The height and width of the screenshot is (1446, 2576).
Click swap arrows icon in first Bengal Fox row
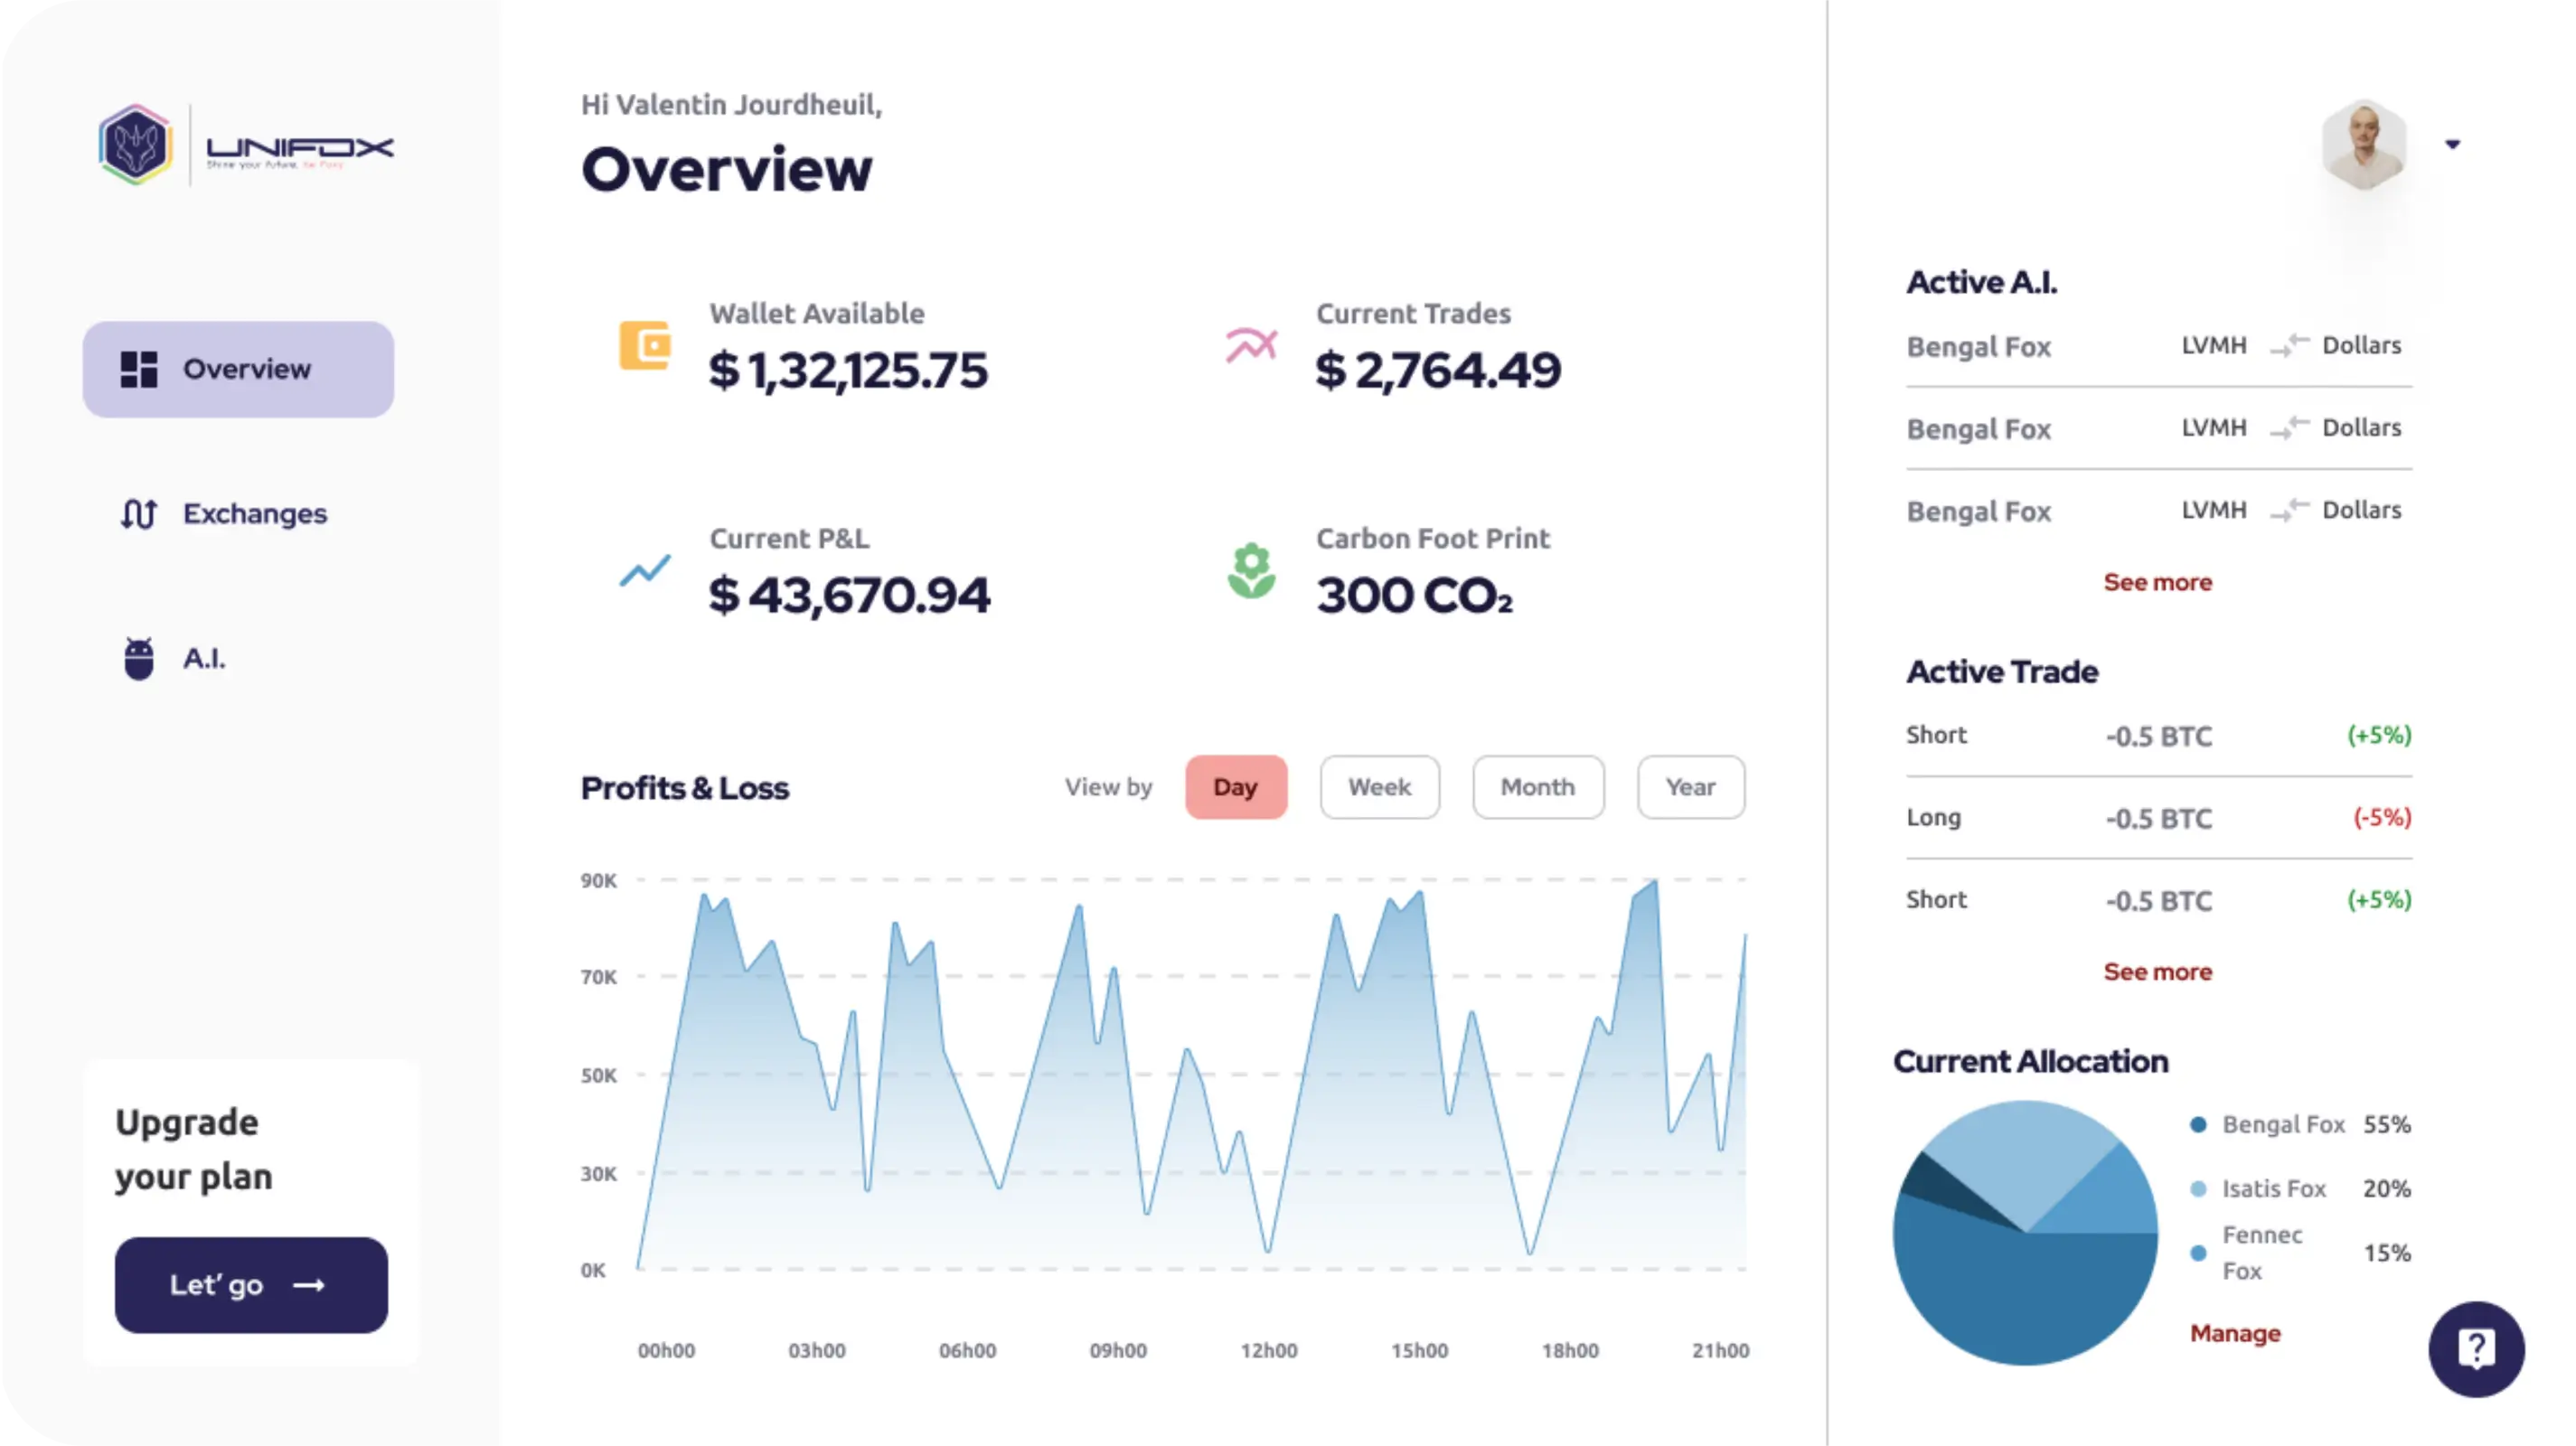point(2289,345)
